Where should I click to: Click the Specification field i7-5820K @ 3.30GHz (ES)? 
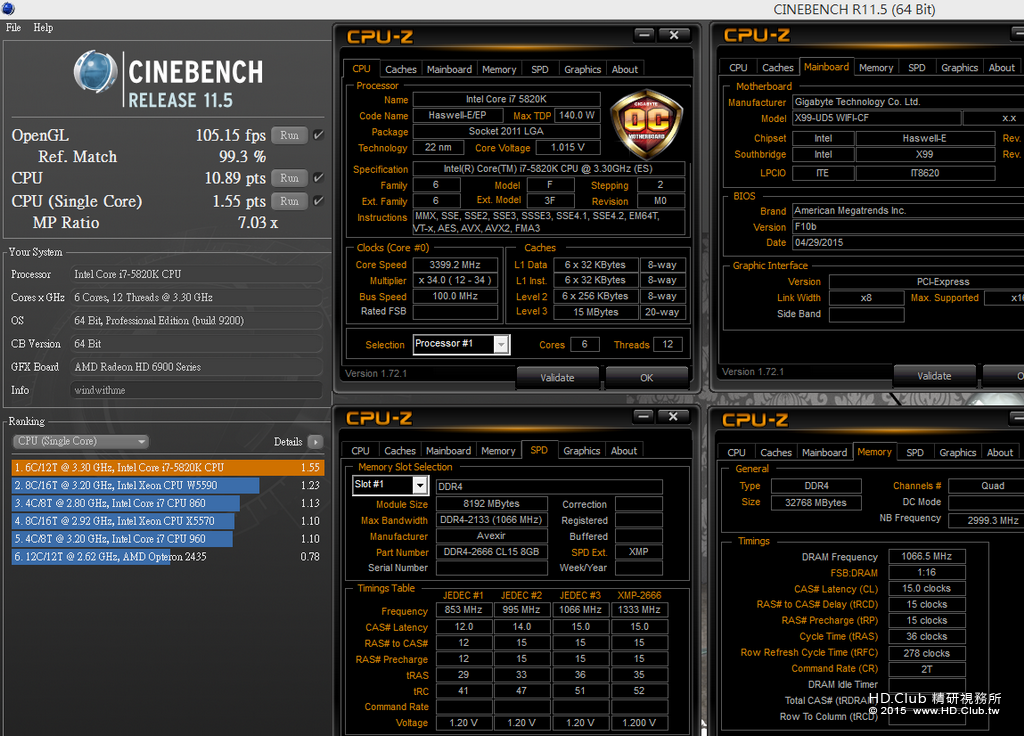click(549, 168)
